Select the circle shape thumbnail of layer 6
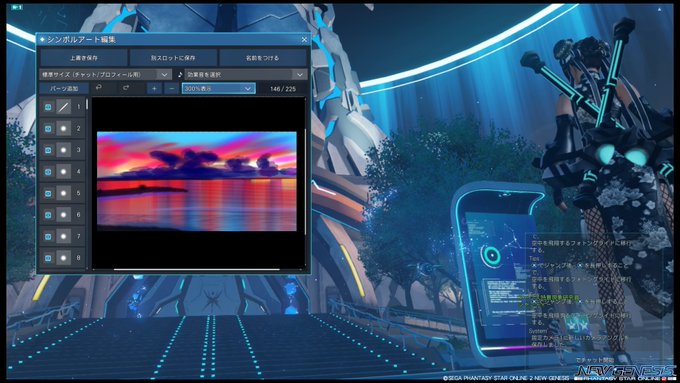The image size is (680, 383). pos(63,215)
